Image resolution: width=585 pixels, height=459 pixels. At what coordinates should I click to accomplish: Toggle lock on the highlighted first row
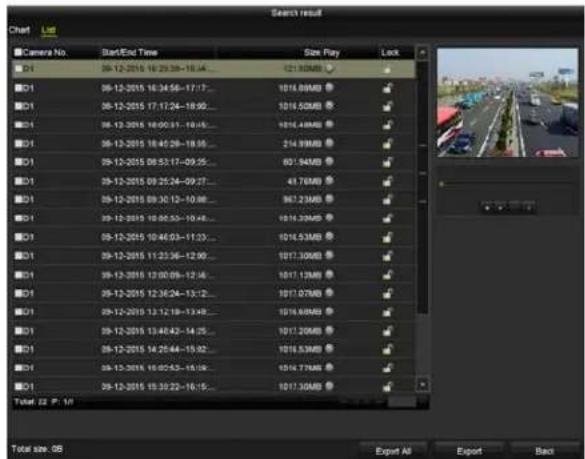(388, 69)
